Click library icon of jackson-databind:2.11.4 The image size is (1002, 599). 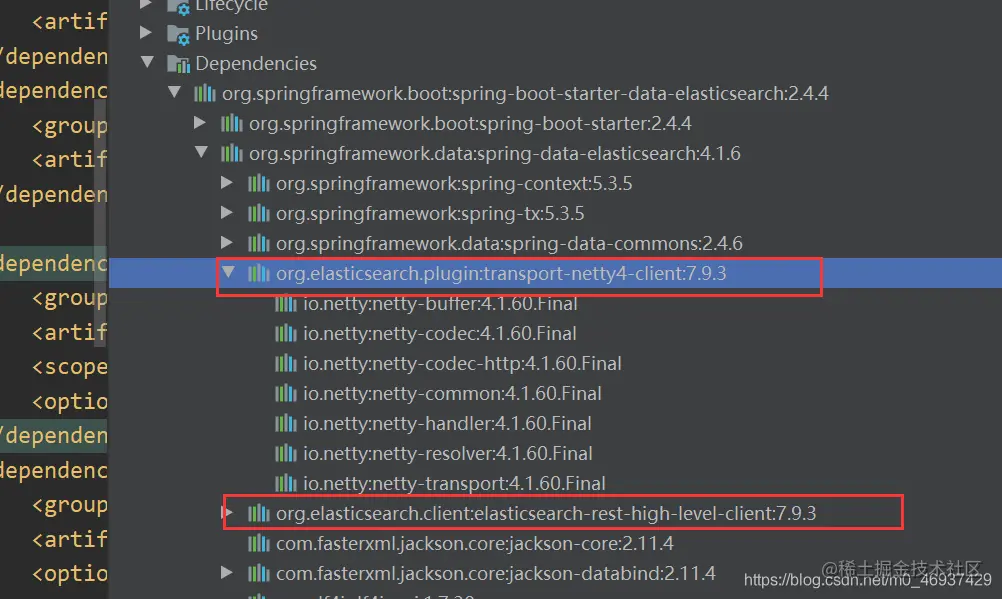point(259,573)
